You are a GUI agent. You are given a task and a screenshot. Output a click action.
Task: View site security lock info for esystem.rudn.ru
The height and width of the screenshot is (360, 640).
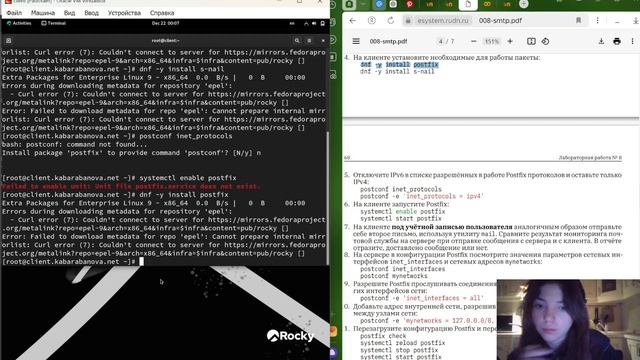coord(408,20)
